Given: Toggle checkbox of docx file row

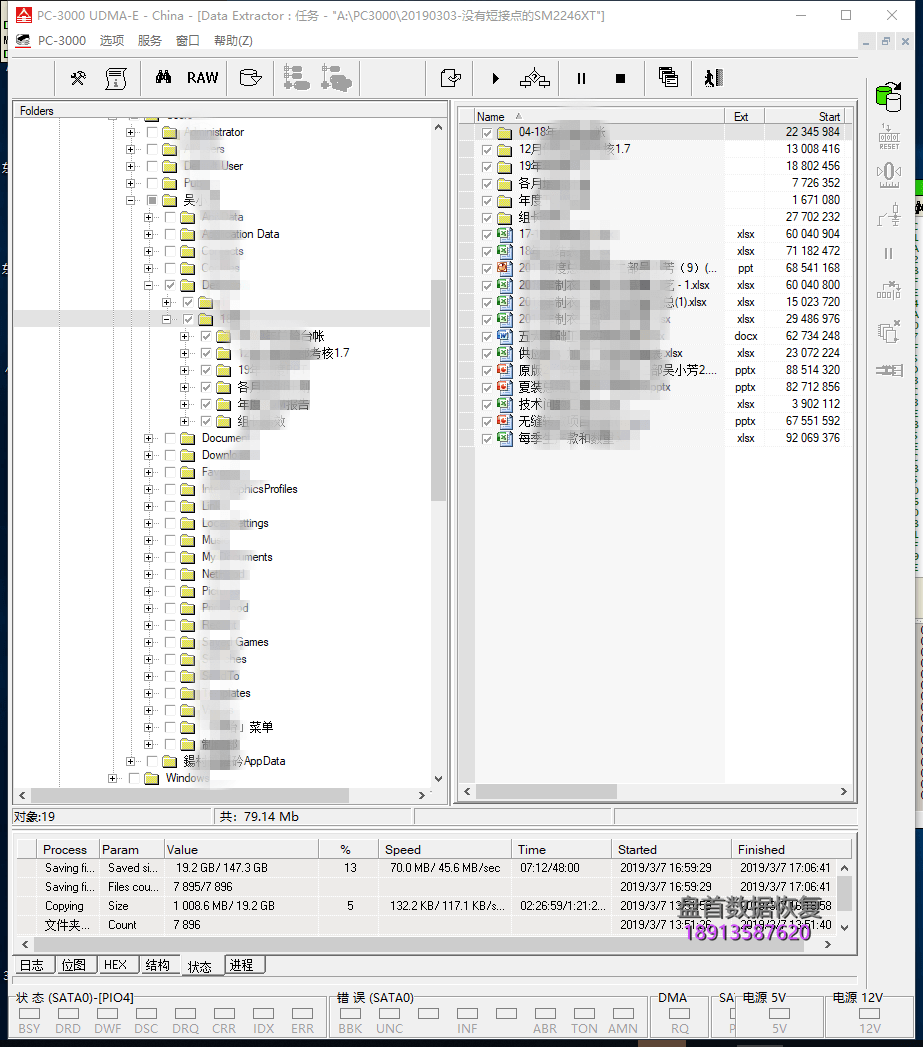Looking at the screenshot, I should pyautogui.click(x=487, y=337).
